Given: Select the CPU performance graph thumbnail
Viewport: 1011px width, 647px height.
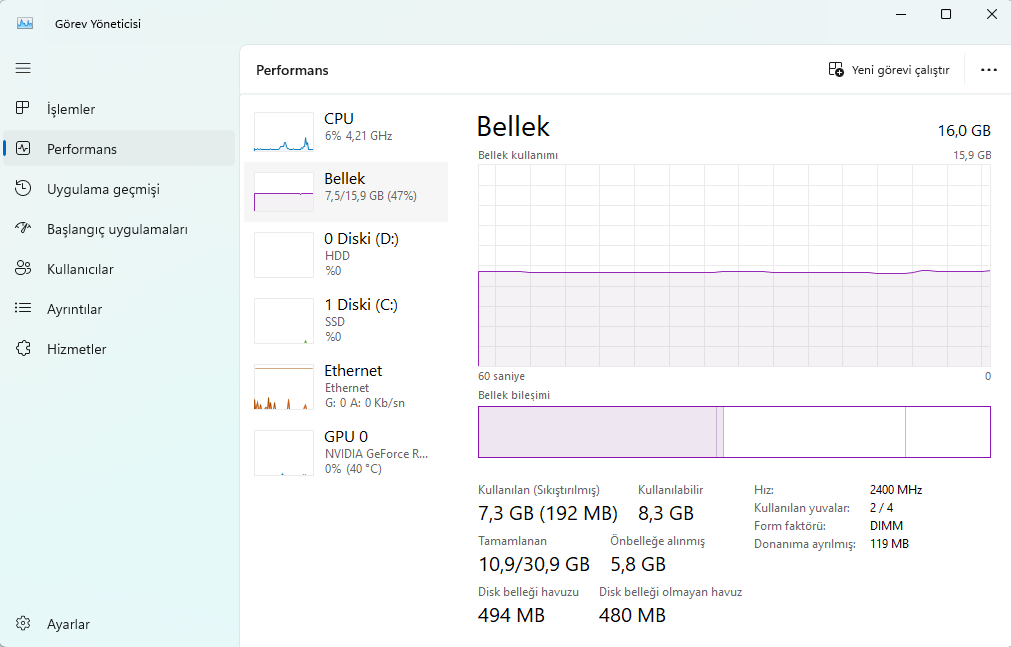Looking at the screenshot, I should click(x=284, y=132).
